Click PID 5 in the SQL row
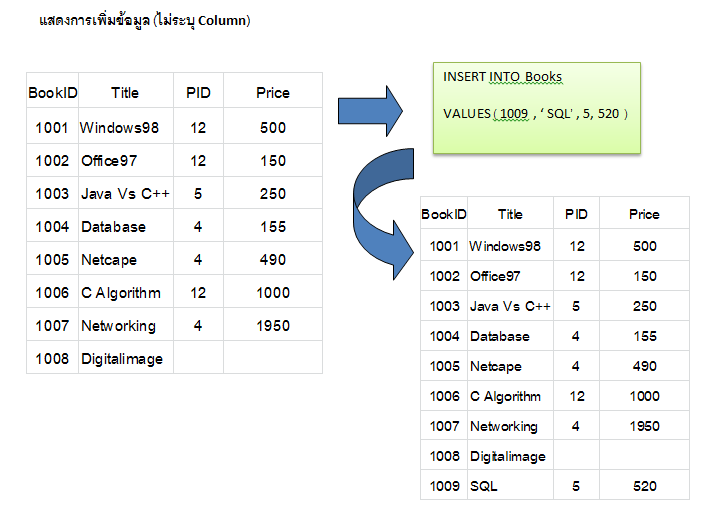Image resolution: width=713 pixels, height=523 pixels. pyautogui.click(x=576, y=486)
